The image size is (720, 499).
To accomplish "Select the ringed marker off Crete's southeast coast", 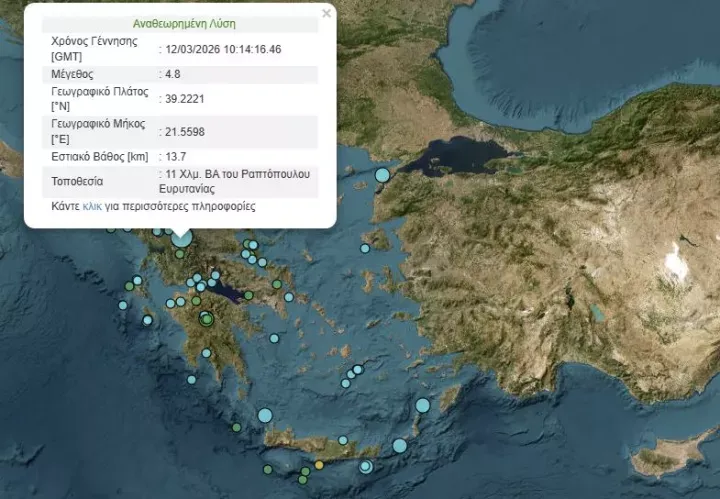I will (x=366, y=466).
